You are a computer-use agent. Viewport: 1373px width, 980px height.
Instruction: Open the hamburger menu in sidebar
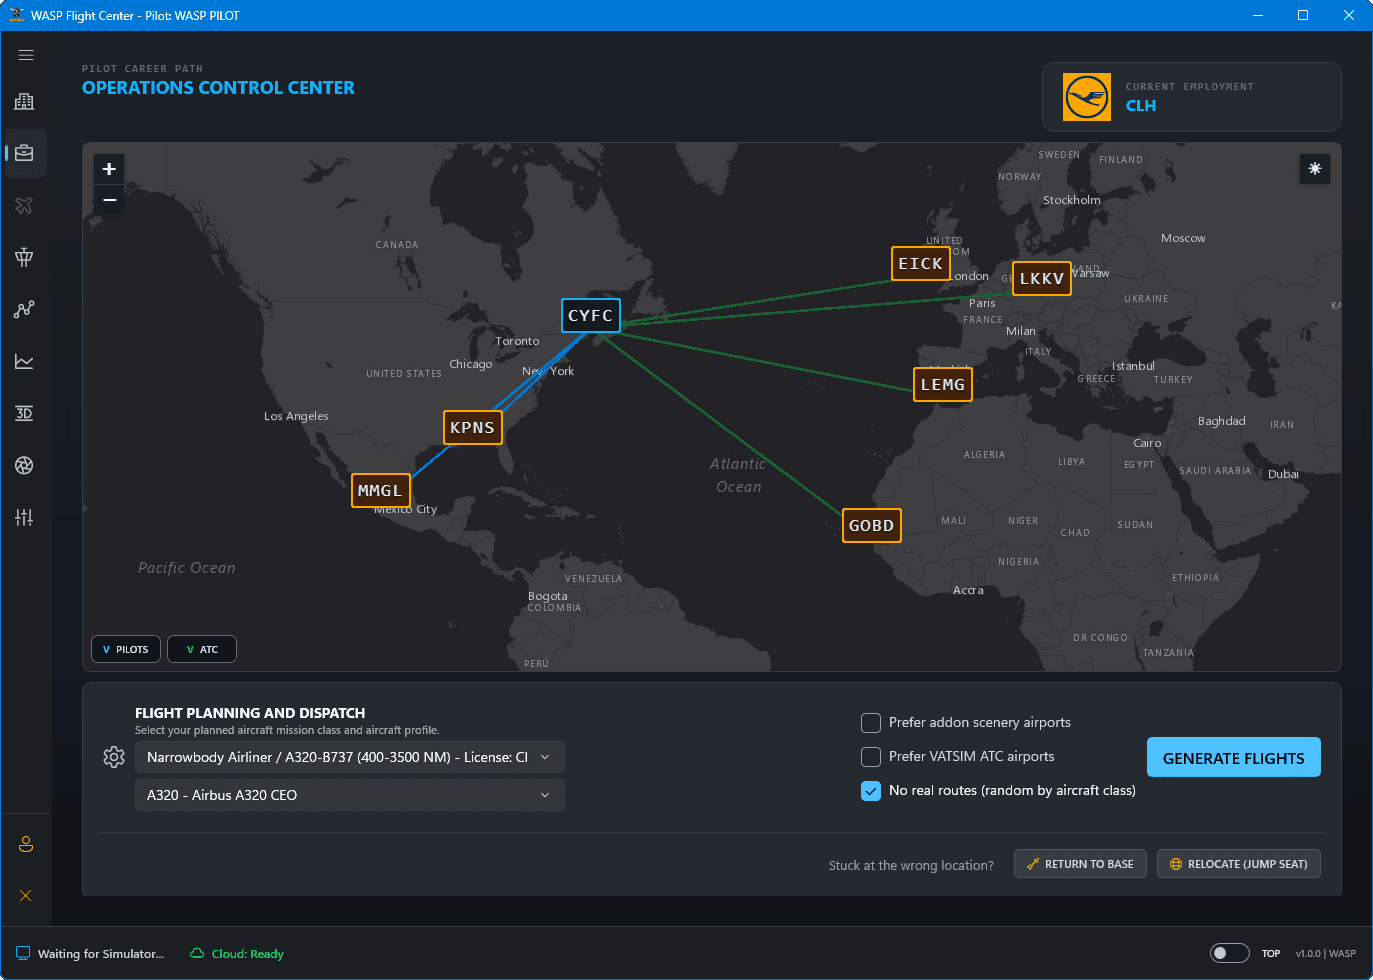tap(26, 55)
